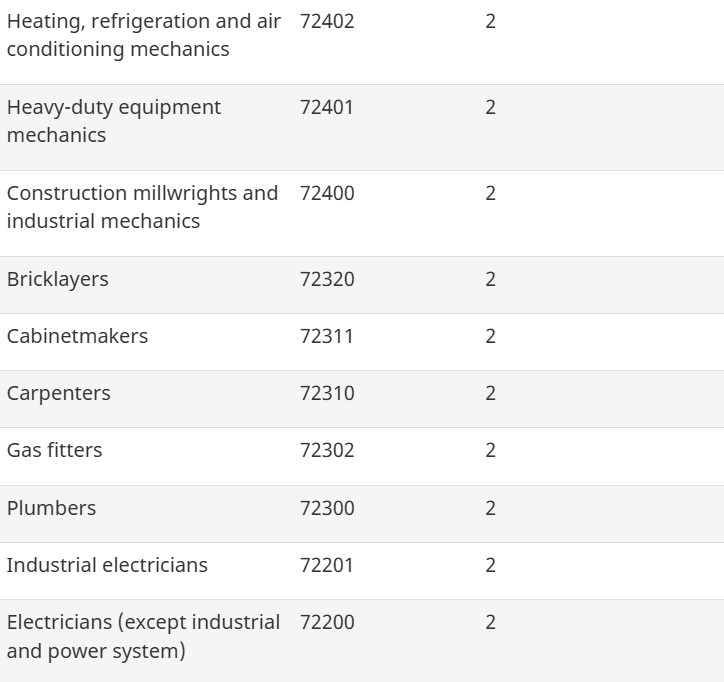724x682 pixels.
Task: Click the Gas fitters row label
Action: tap(55, 450)
